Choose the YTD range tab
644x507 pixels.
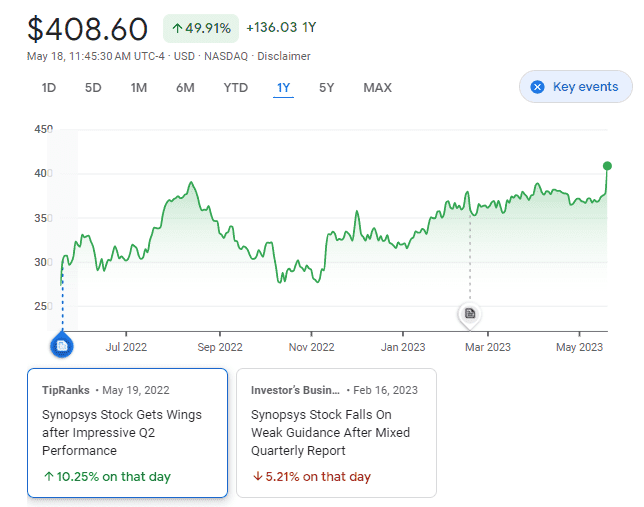pyautogui.click(x=236, y=88)
